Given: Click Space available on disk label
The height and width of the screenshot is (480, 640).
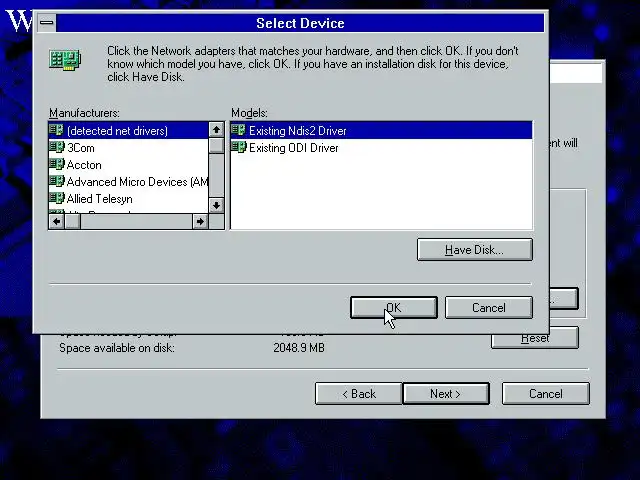Looking at the screenshot, I should click(x=117, y=348).
